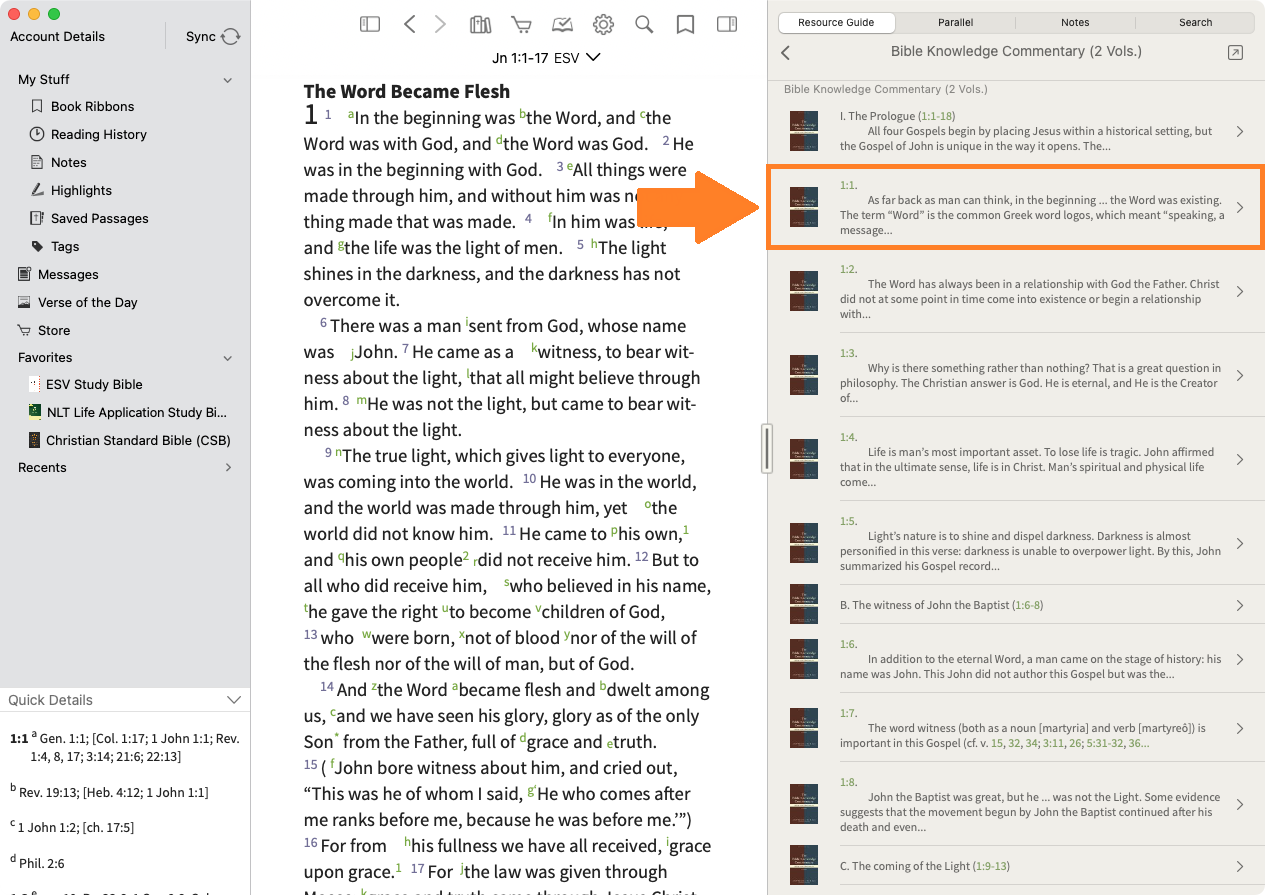Open passage selector Jn 1:1-17 ESV
The width and height of the screenshot is (1265, 895).
546,58
